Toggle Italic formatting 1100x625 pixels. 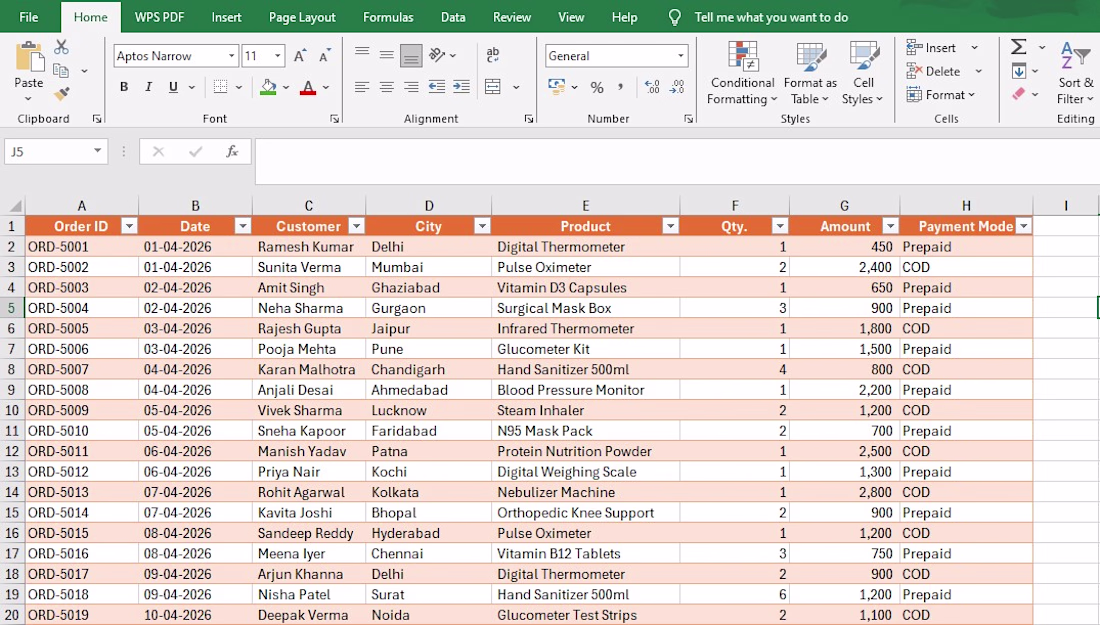click(x=149, y=87)
